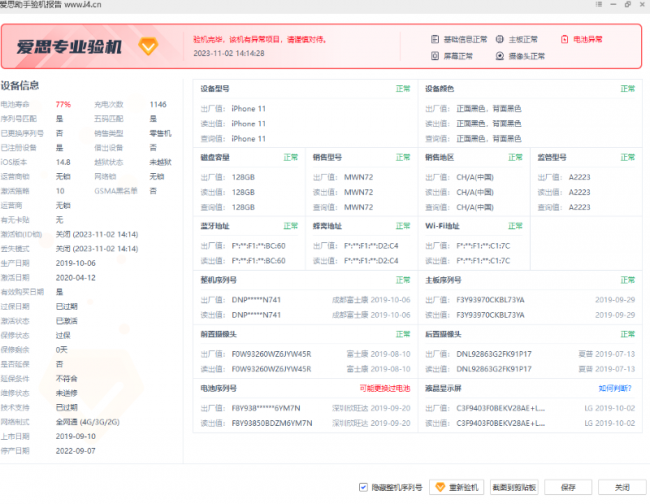
Task: Open the title bar menu list icon
Action: point(599,4)
